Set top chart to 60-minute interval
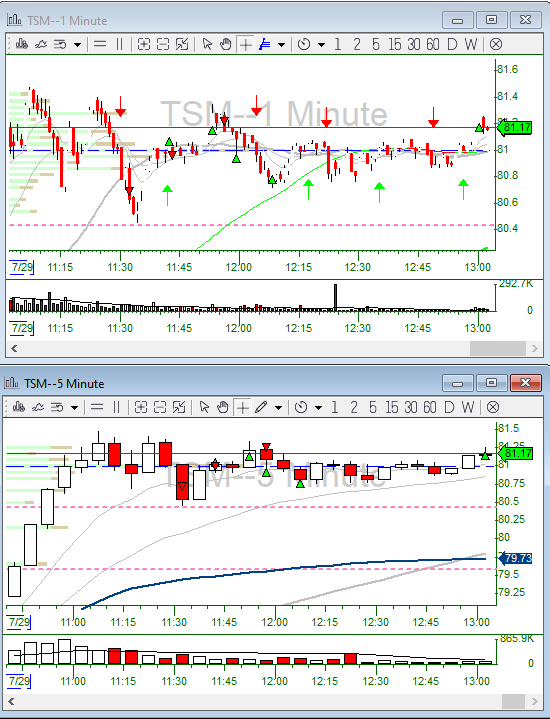 tap(433, 44)
